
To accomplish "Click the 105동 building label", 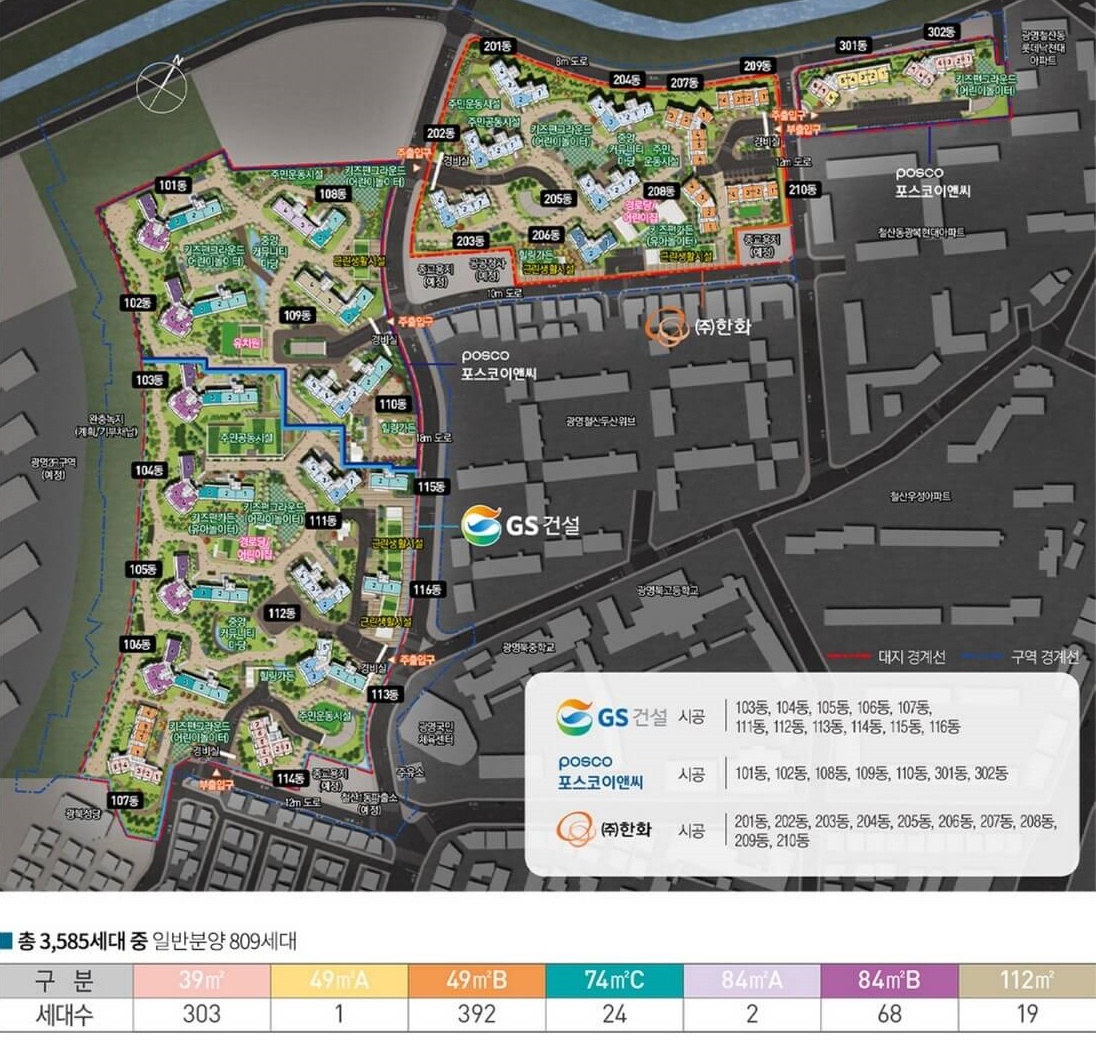I will click(x=143, y=570).
